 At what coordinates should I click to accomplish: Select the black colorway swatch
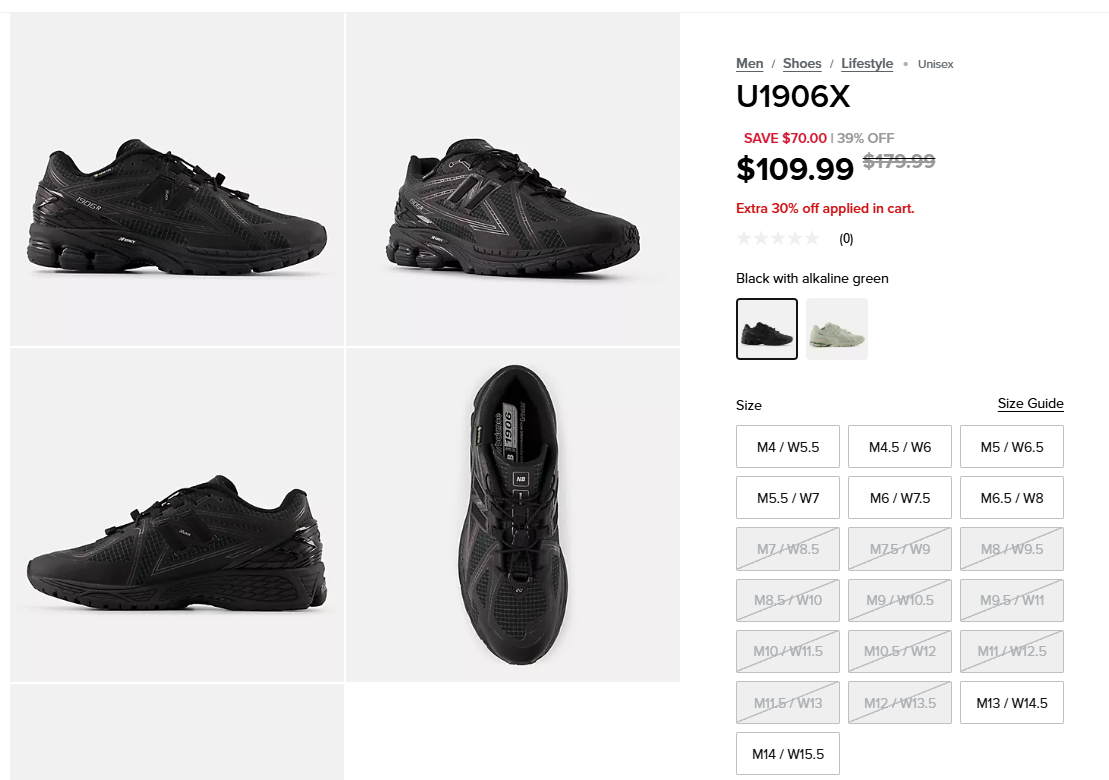pyautogui.click(x=767, y=329)
